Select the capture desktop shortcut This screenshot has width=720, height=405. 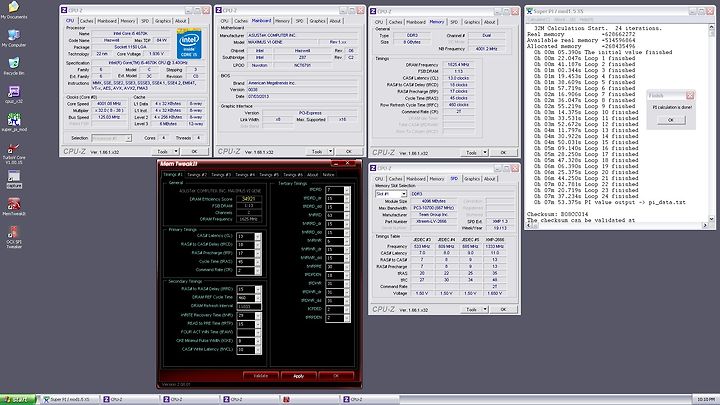(x=14, y=179)
